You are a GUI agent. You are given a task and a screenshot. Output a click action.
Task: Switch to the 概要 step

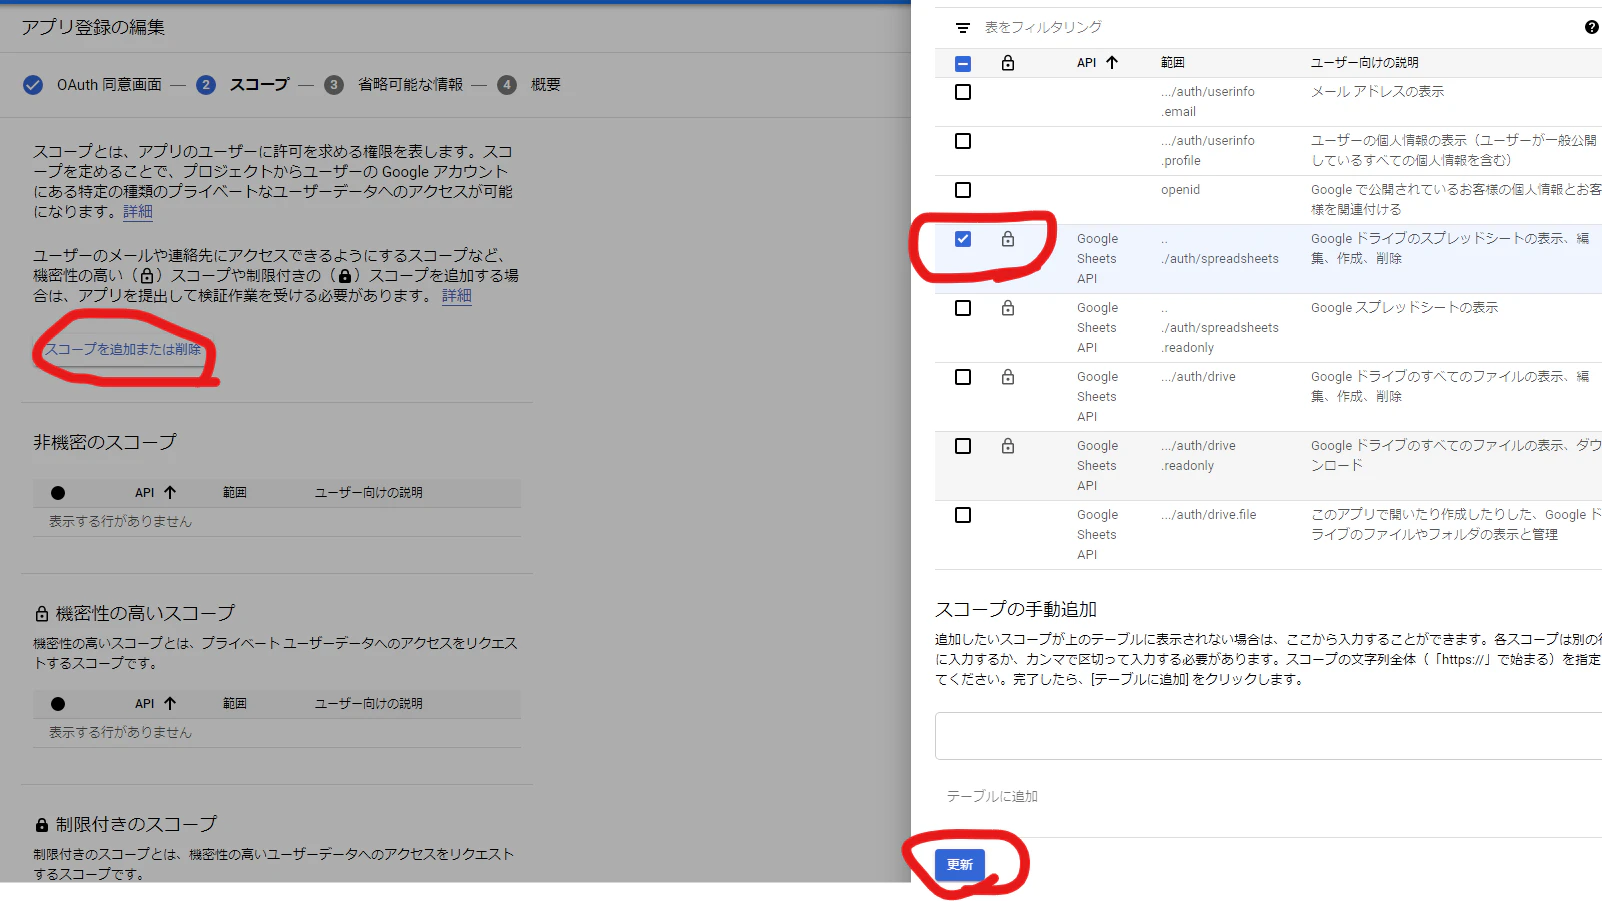pyautogui.click(x=546, y=85)
